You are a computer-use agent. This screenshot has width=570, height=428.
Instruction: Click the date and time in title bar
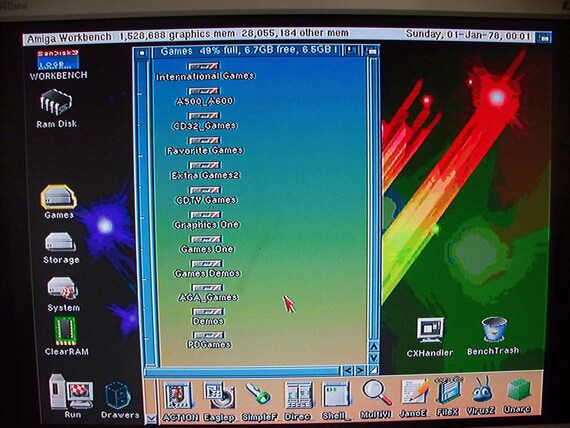click(x=468, y=35)
